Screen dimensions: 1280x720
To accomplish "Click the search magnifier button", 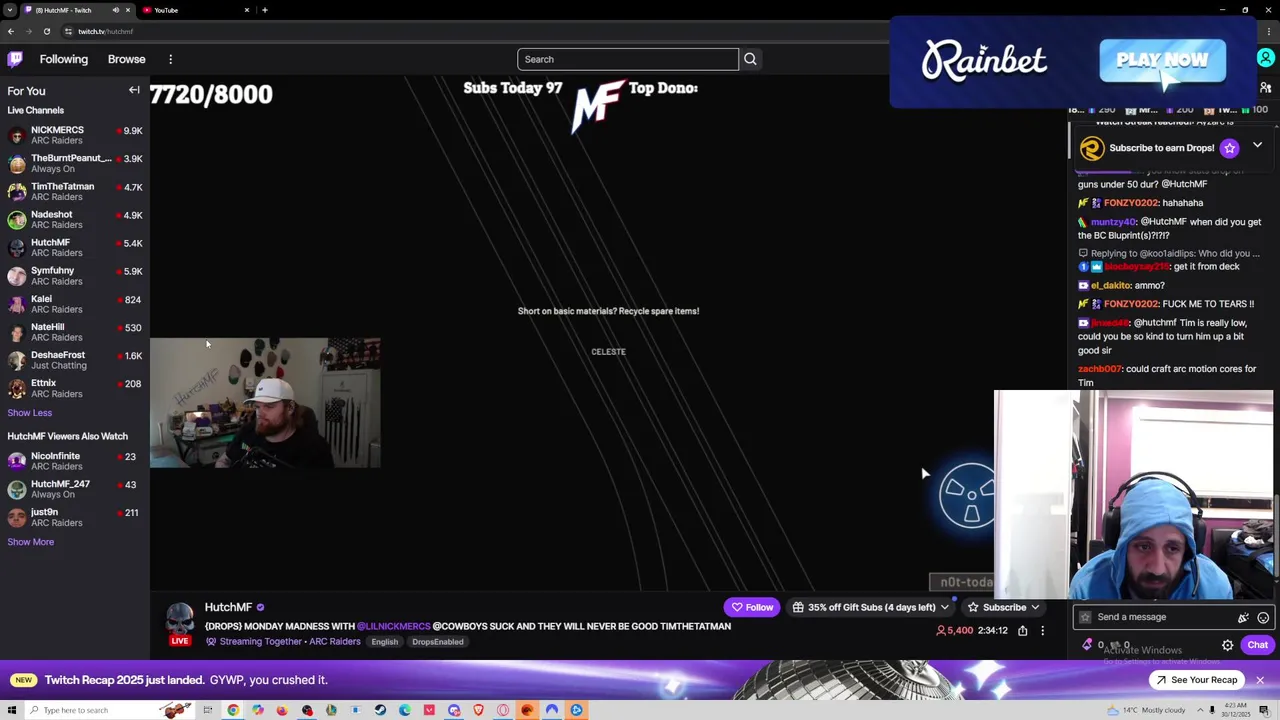I will pos(750,59).
